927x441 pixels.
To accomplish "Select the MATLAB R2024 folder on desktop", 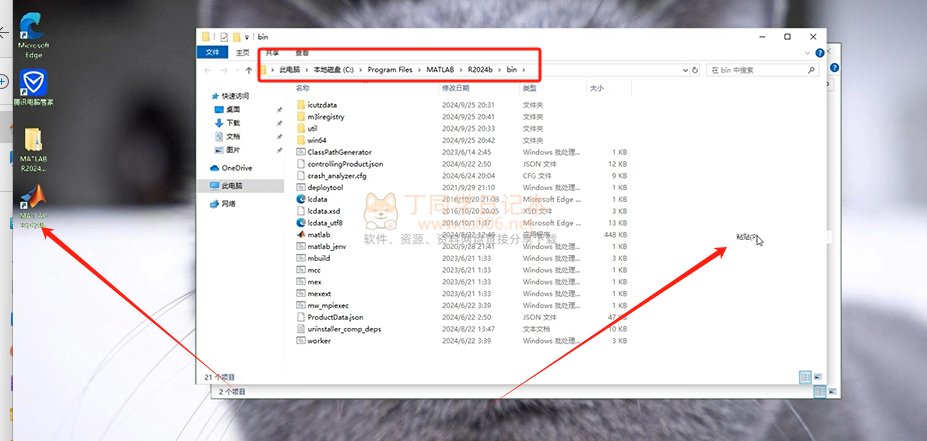I will point(33,149).
